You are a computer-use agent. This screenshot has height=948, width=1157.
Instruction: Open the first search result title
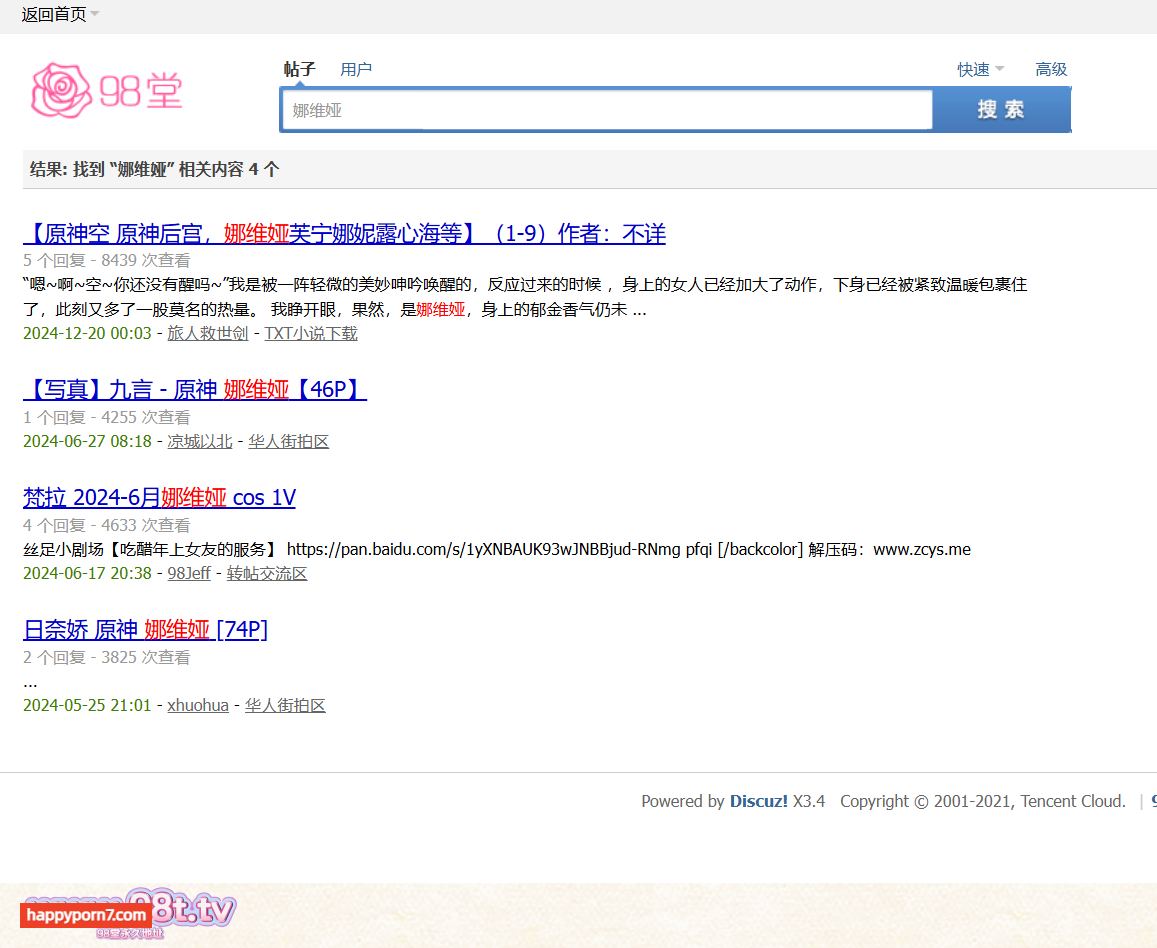coord(344,234)
